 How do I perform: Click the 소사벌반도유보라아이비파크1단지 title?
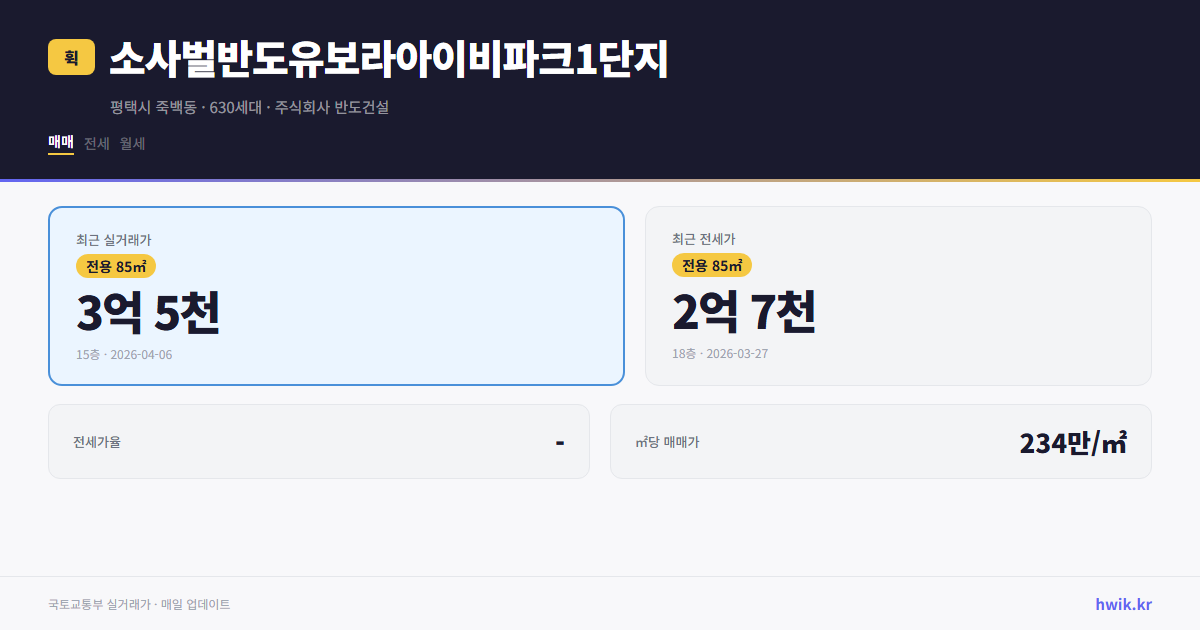click(x=390, y=61)
